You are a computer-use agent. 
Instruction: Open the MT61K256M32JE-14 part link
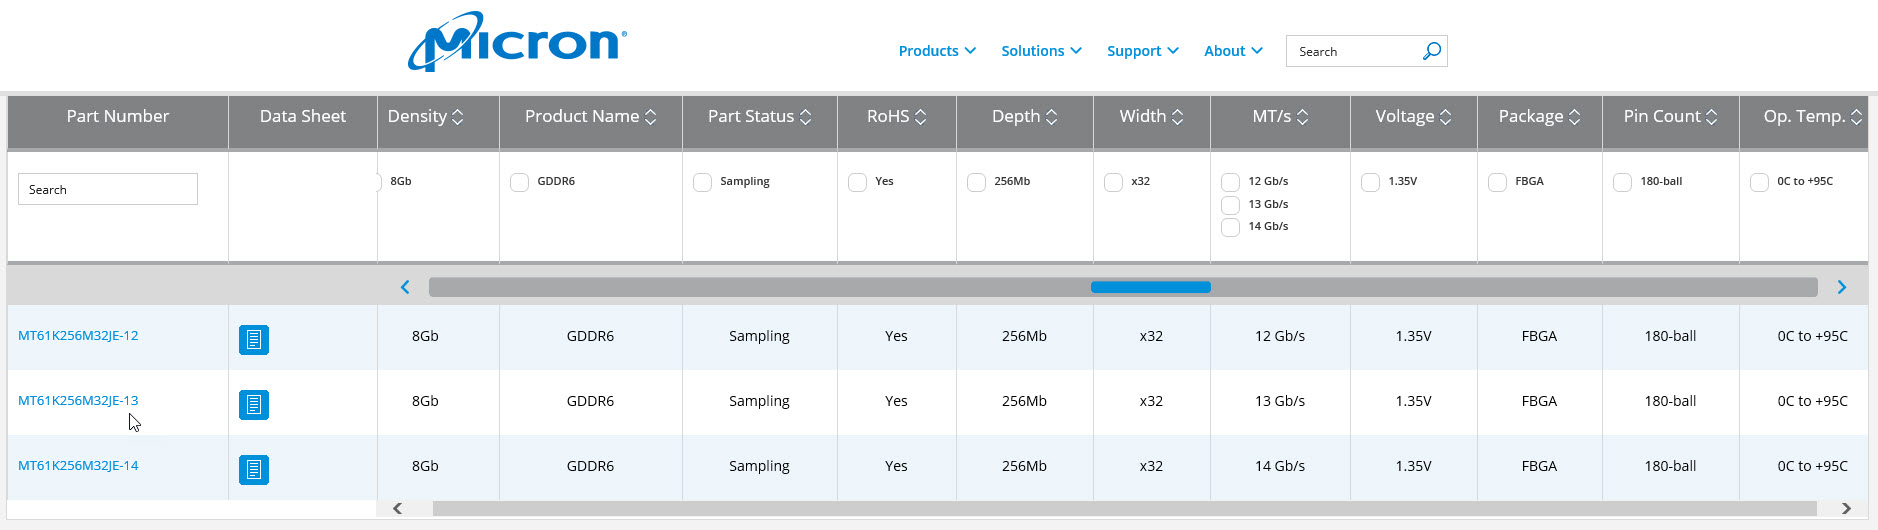[x=78, y=465]
